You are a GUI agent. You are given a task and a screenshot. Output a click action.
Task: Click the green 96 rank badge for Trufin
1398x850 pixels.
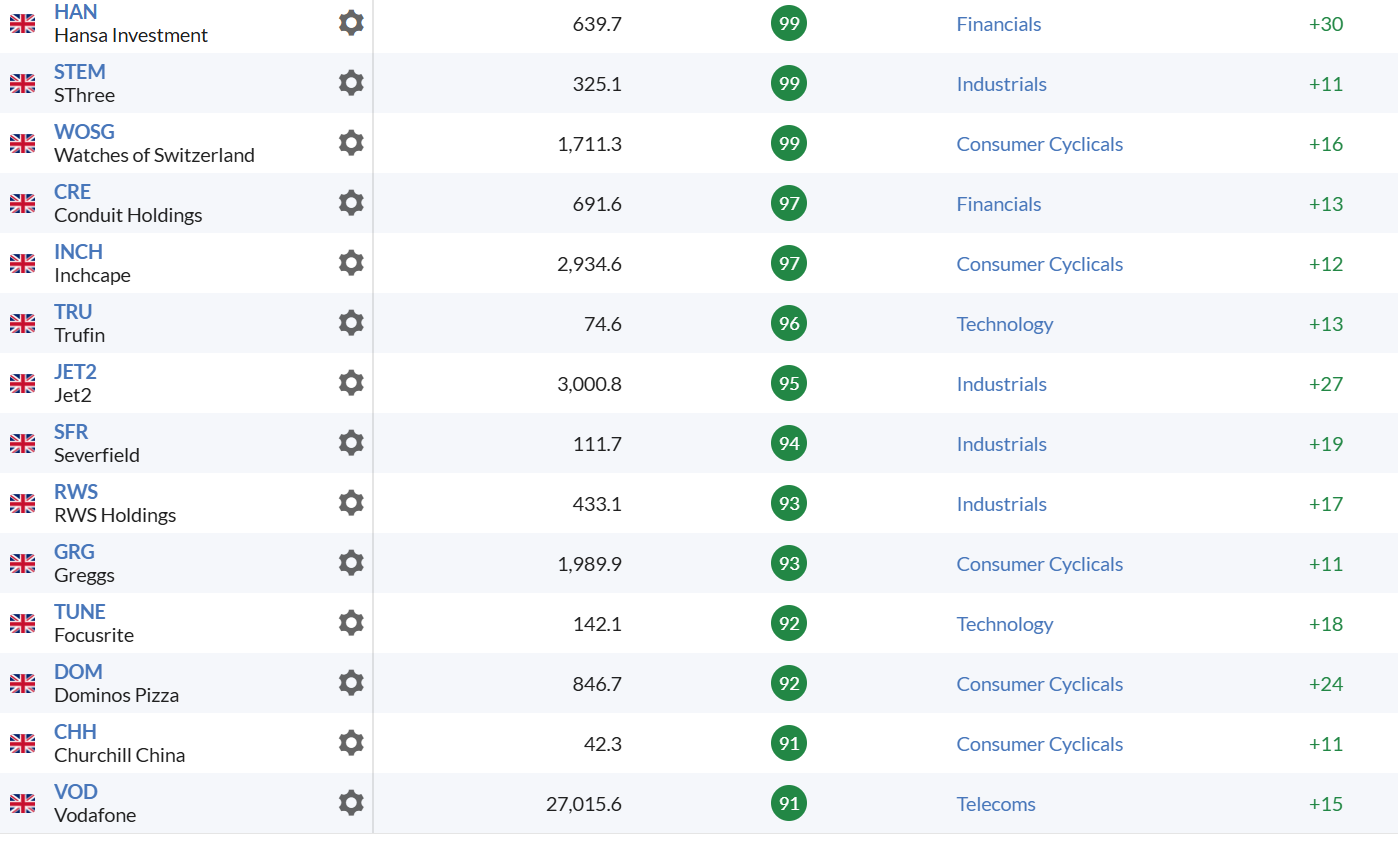point(789,323)
